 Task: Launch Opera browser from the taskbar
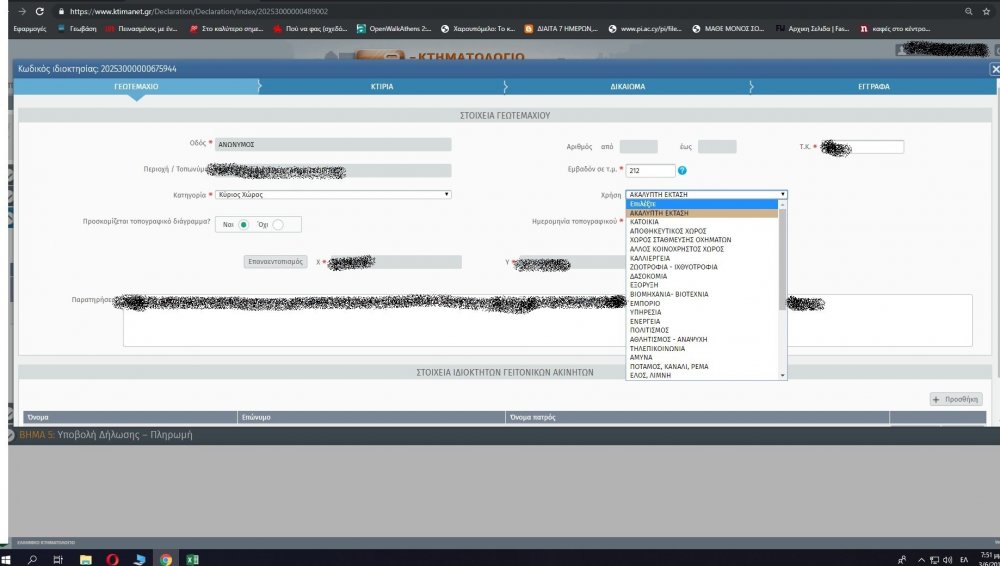pos(113,558)
